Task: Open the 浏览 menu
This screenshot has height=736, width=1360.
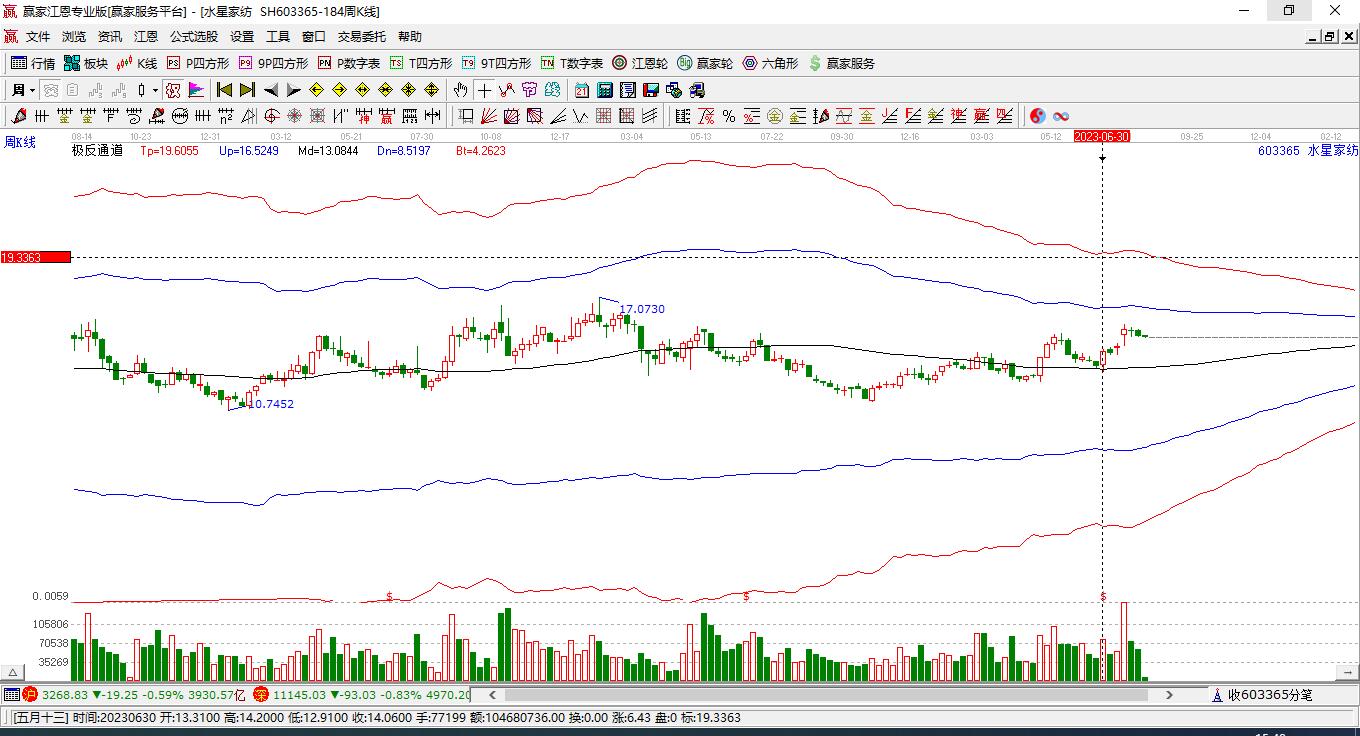Action: [74, 37]
